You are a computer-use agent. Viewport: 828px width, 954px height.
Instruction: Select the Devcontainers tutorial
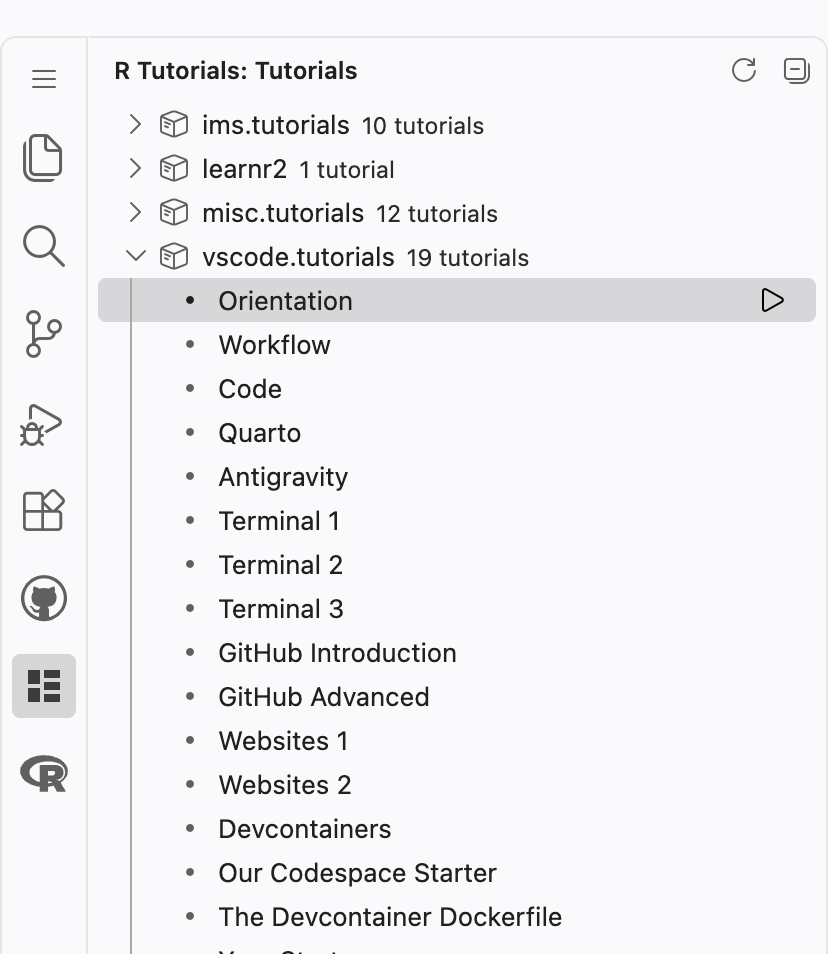coord(457,829)
